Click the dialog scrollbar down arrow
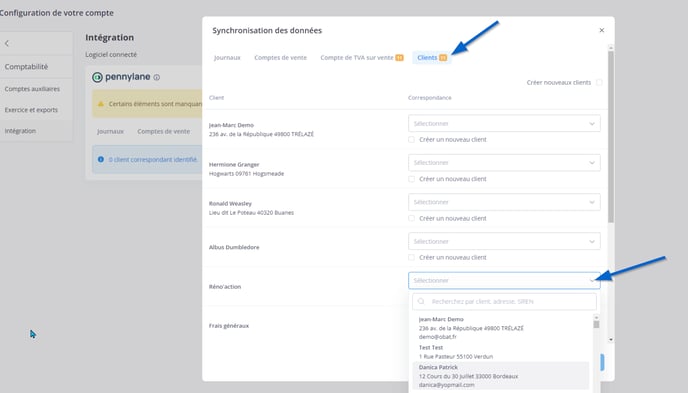Screen dimensions: 688x393 tap(611, 339)
